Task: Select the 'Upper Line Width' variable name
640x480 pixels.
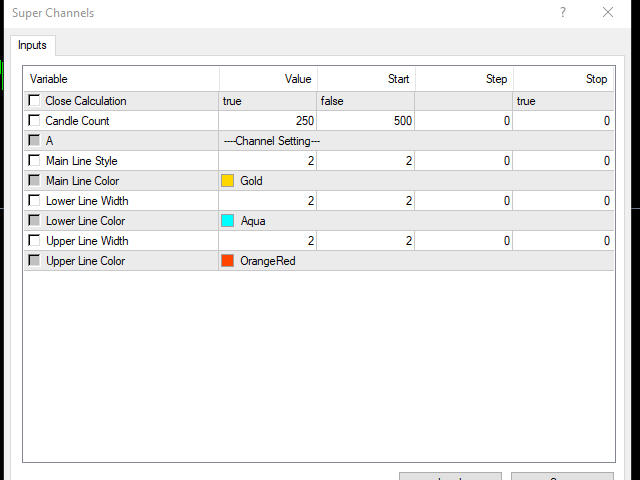Action: [x=87, y=241]
